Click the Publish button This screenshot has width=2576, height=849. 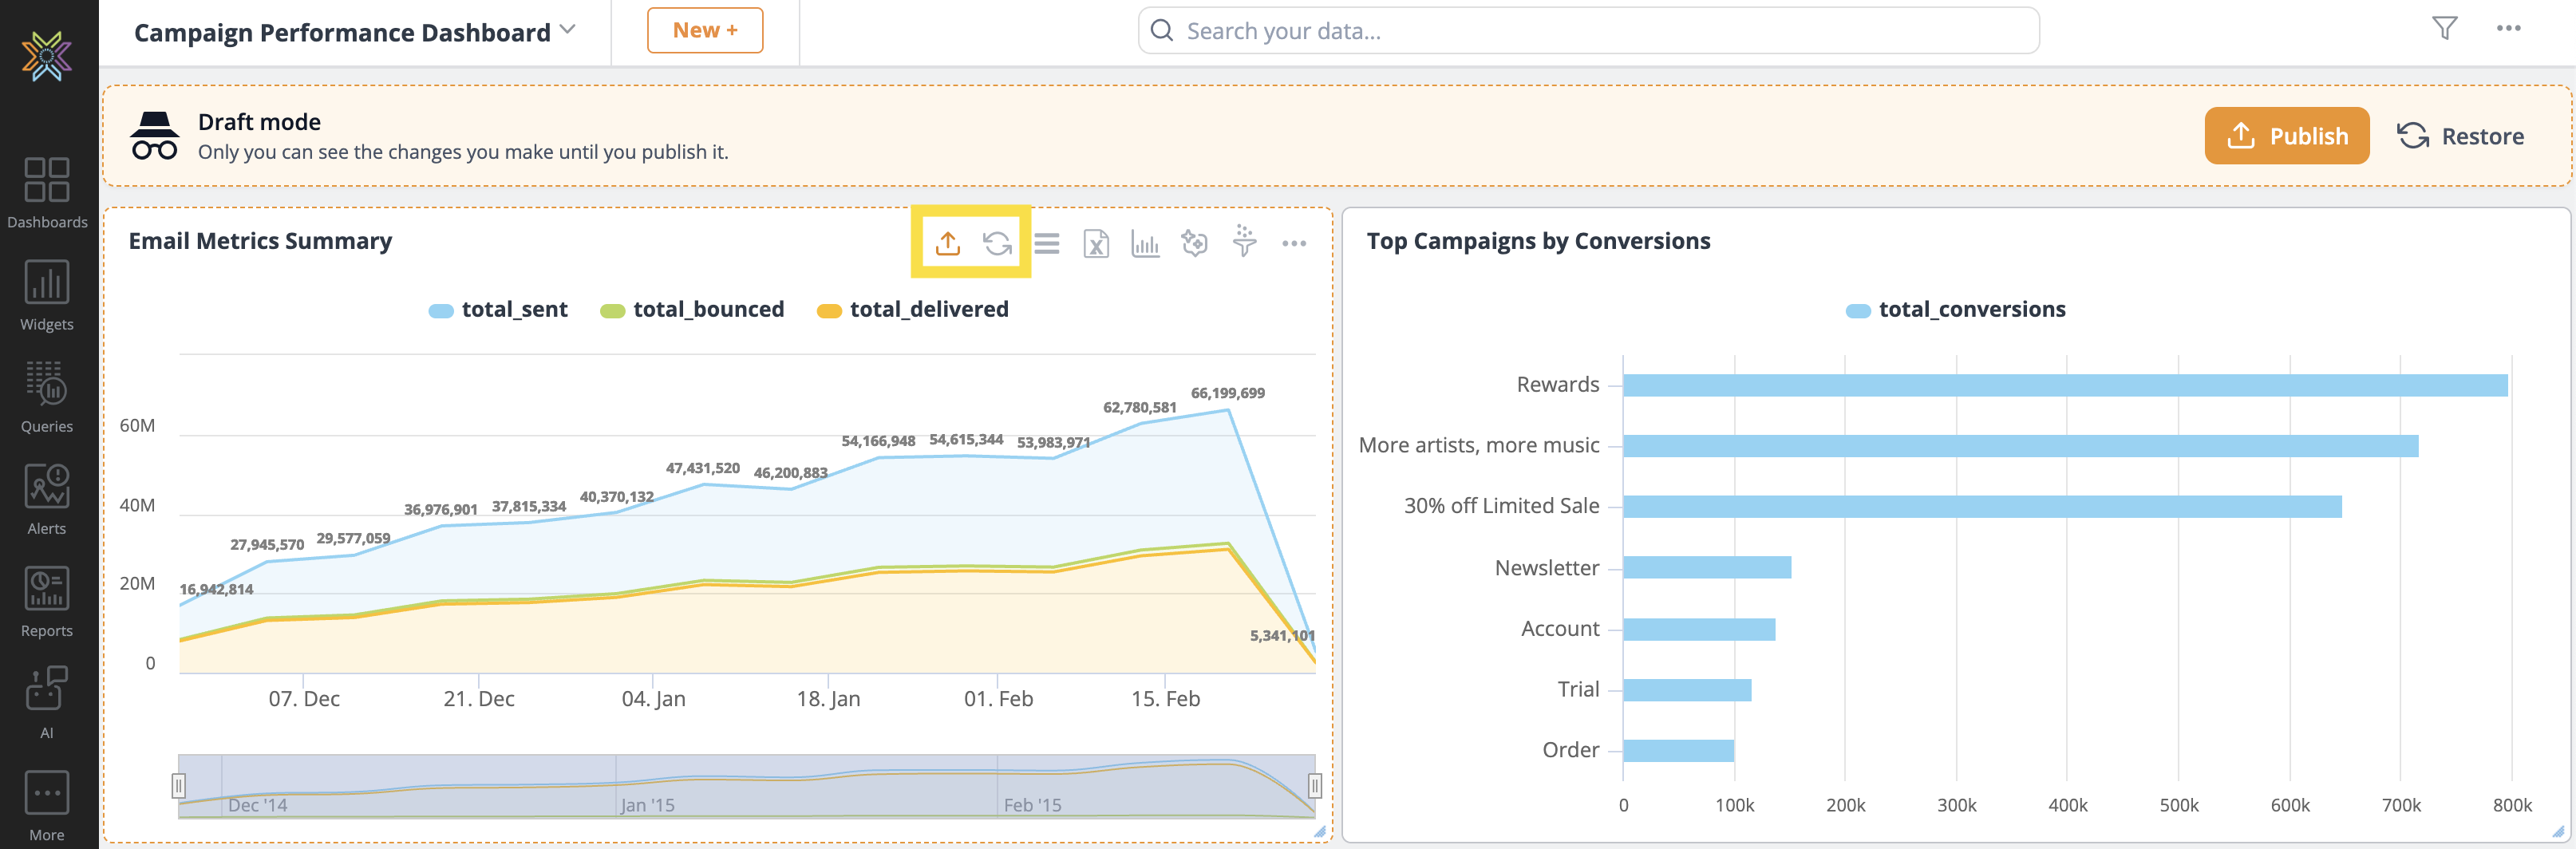(x=2286, y=136)
